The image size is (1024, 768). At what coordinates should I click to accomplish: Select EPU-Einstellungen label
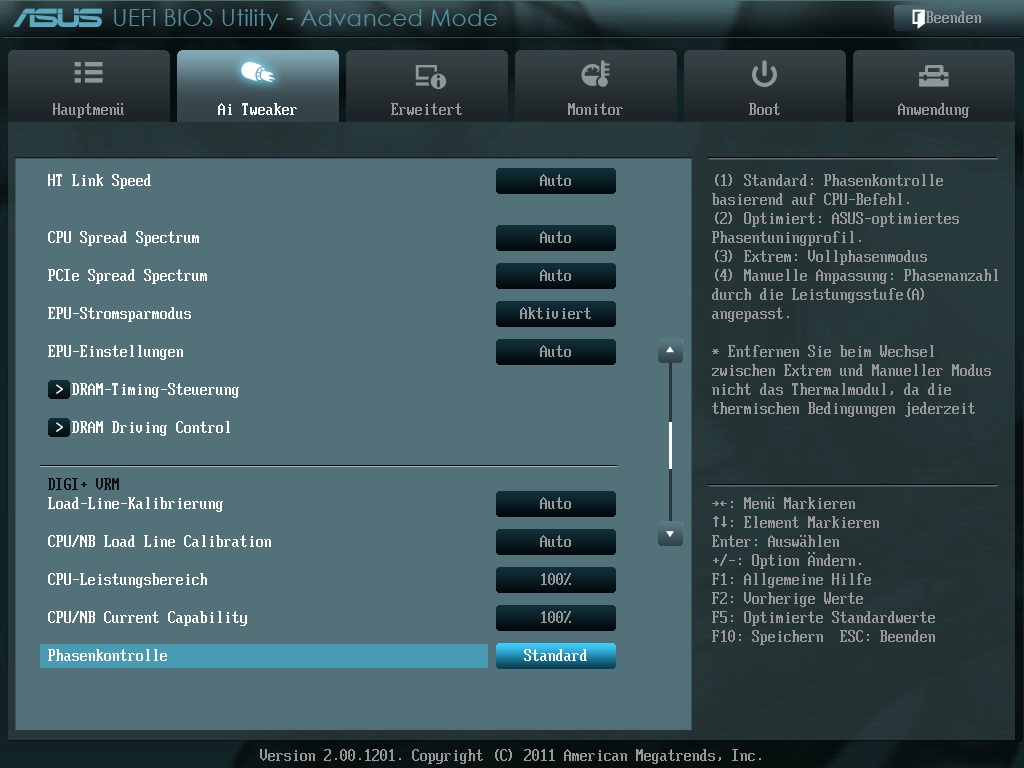(x=116, y=352)
